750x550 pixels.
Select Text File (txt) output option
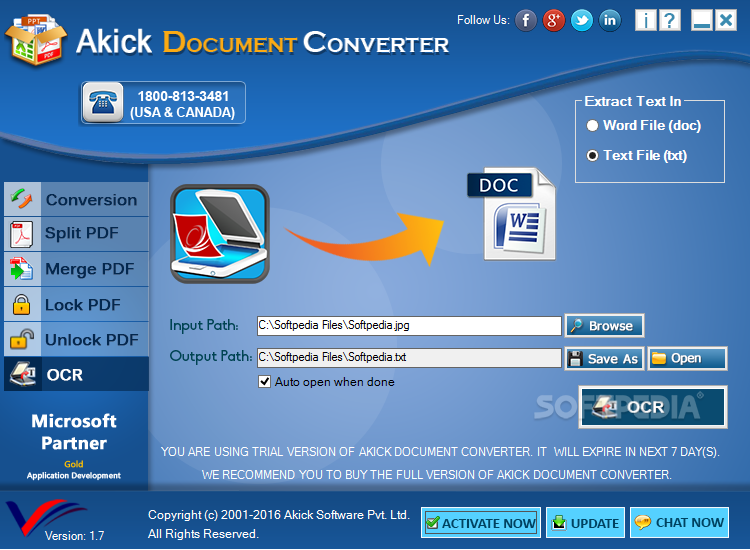point(637,155)
